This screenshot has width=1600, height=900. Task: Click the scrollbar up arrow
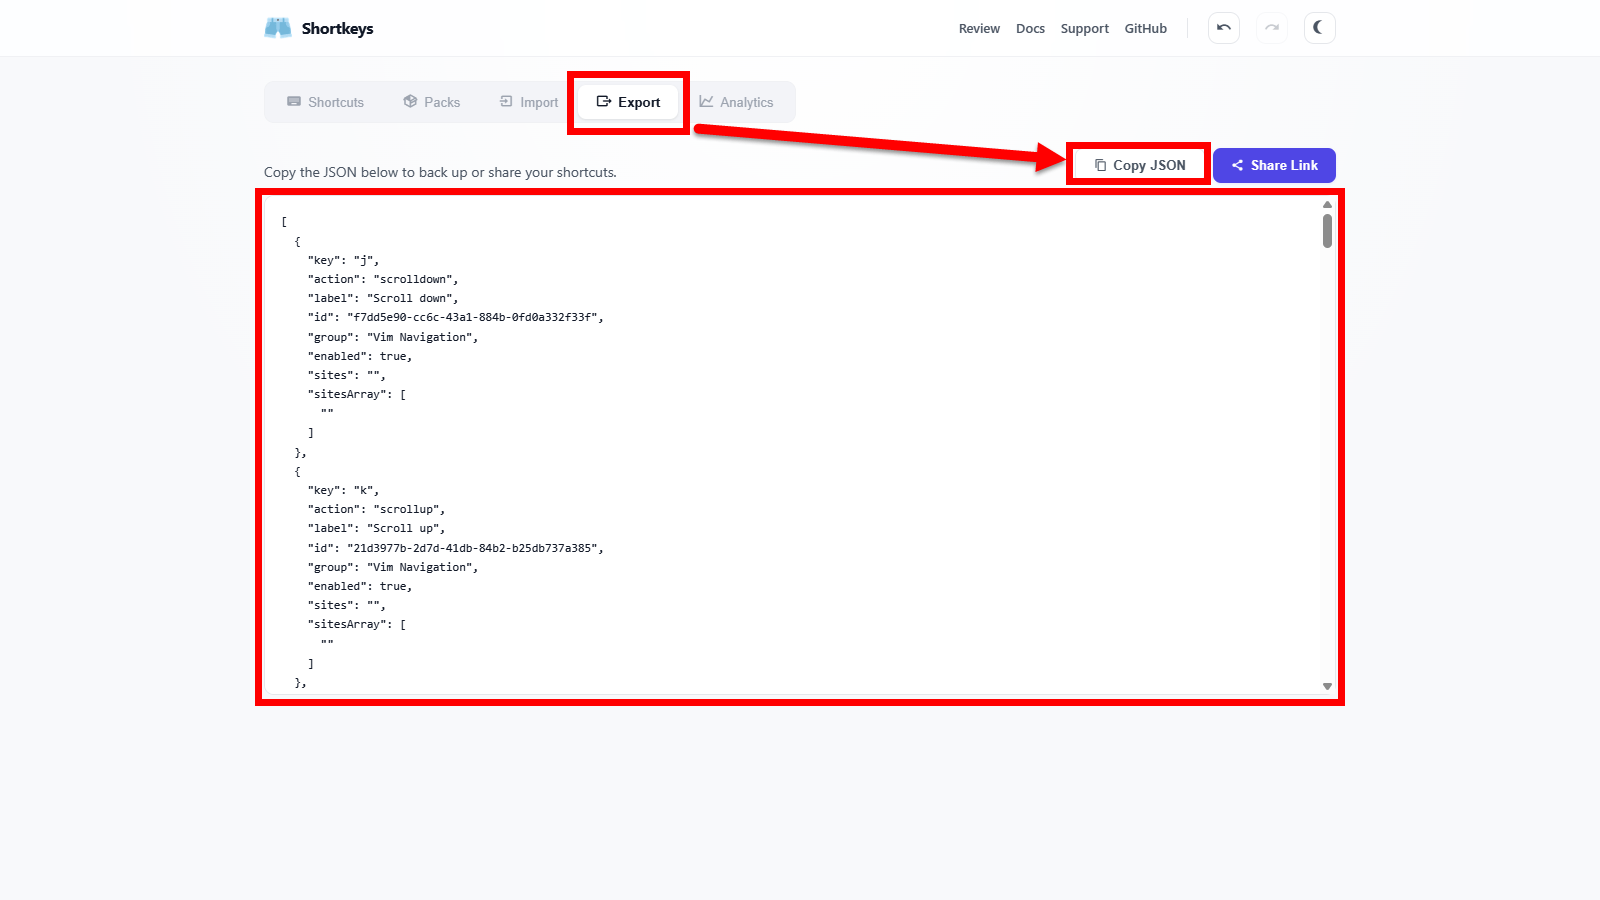click(x=1327, y=205)
